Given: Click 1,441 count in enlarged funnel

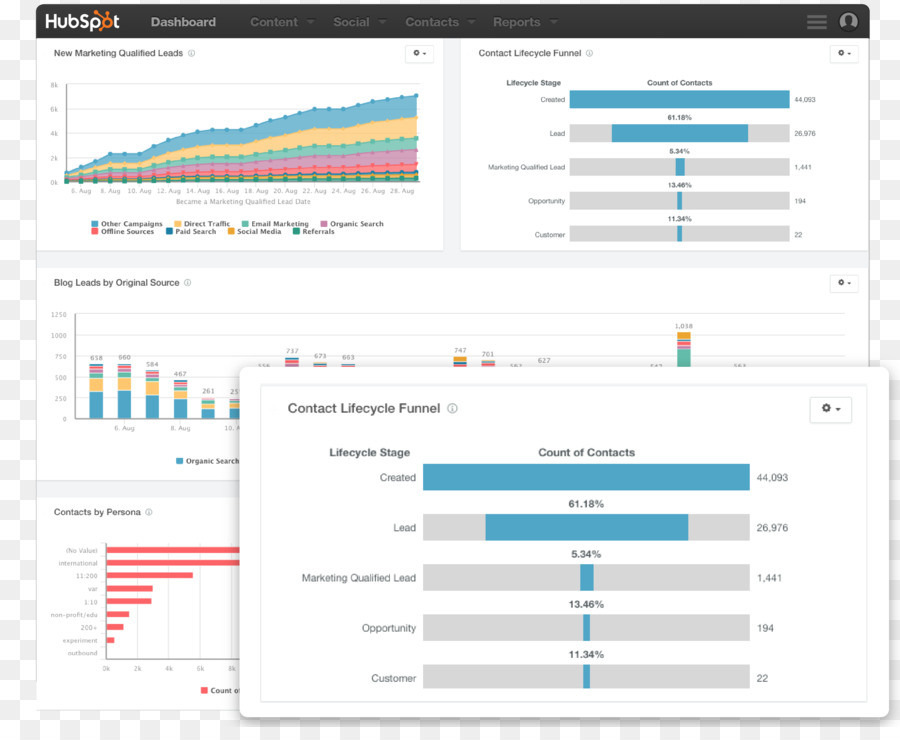Looking at the screenshot, I should pyautogui.click(x=769, y=578).
